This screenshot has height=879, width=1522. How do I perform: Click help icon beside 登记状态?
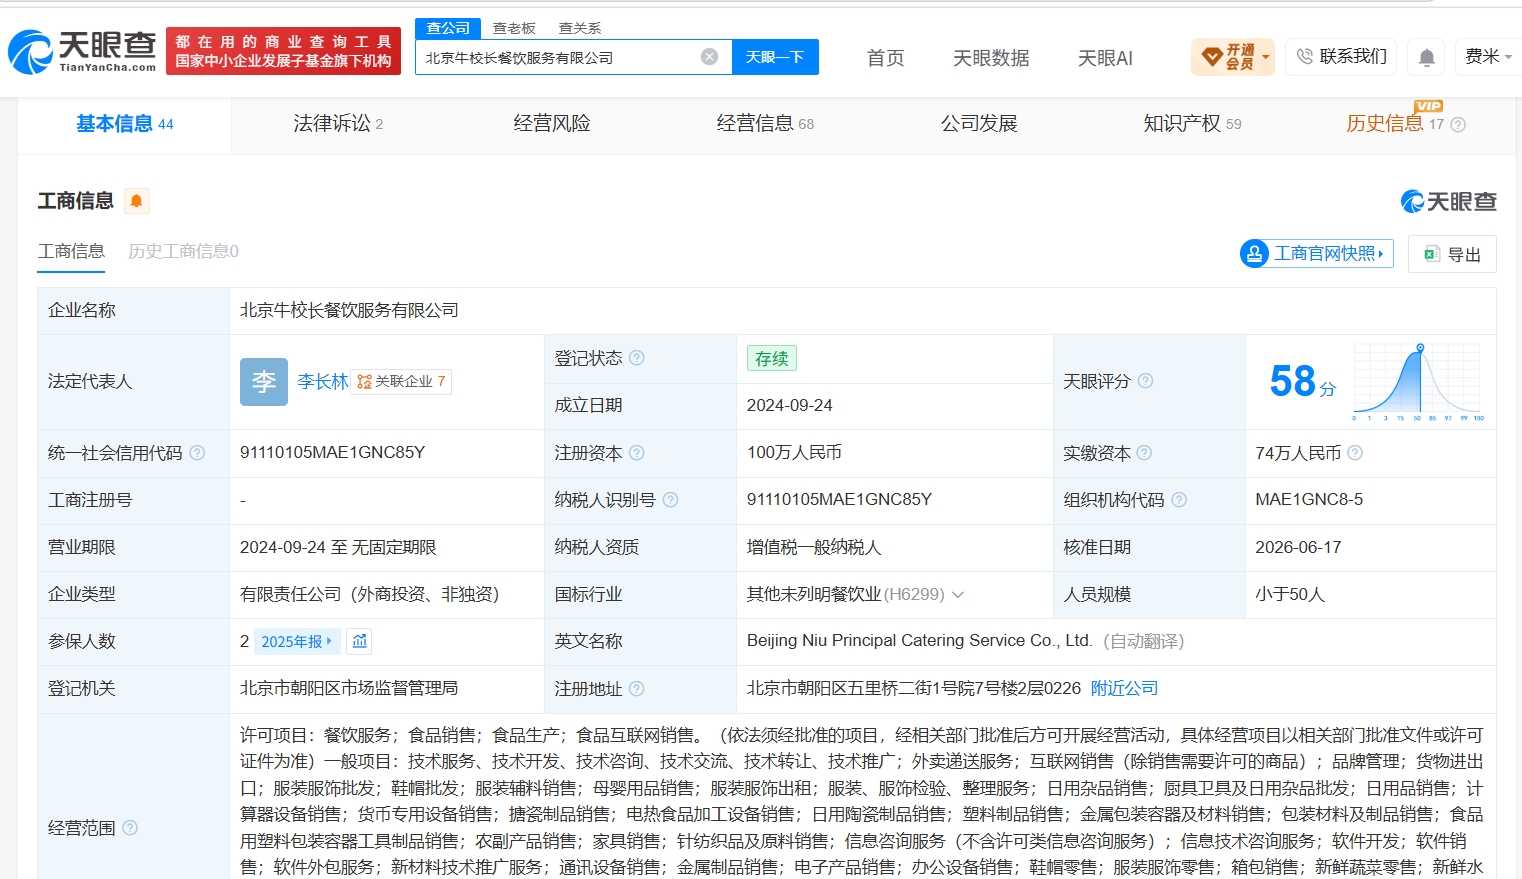pyautogui.click(x=637, y=358)
